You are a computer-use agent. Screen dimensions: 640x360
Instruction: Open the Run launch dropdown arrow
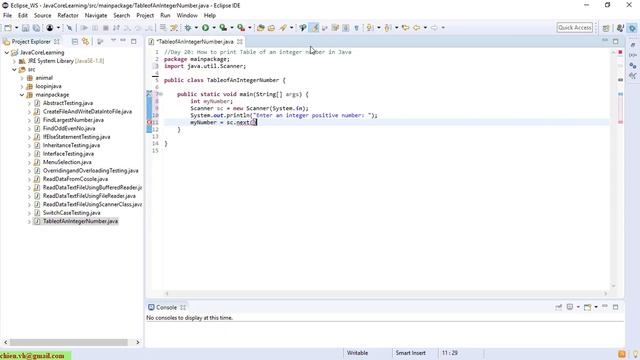click(214, 28)
